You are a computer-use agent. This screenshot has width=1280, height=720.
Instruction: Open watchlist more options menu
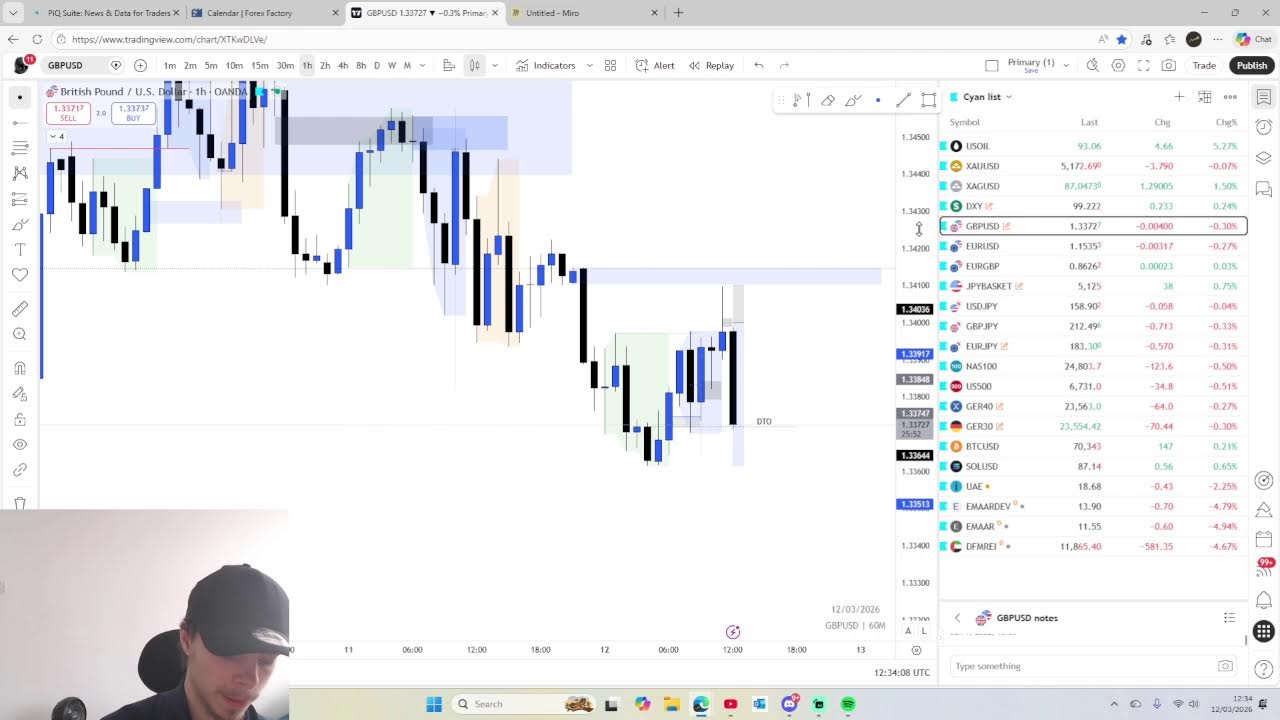tap(1230, 96)
